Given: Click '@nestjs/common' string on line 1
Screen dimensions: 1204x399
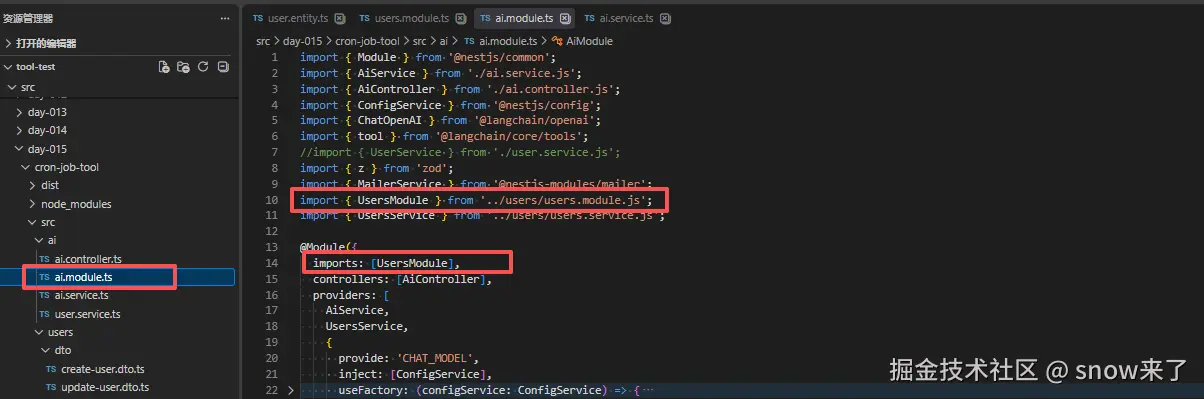Looking at the screenshot, I should pyautogui.click(x=497, y=57).
